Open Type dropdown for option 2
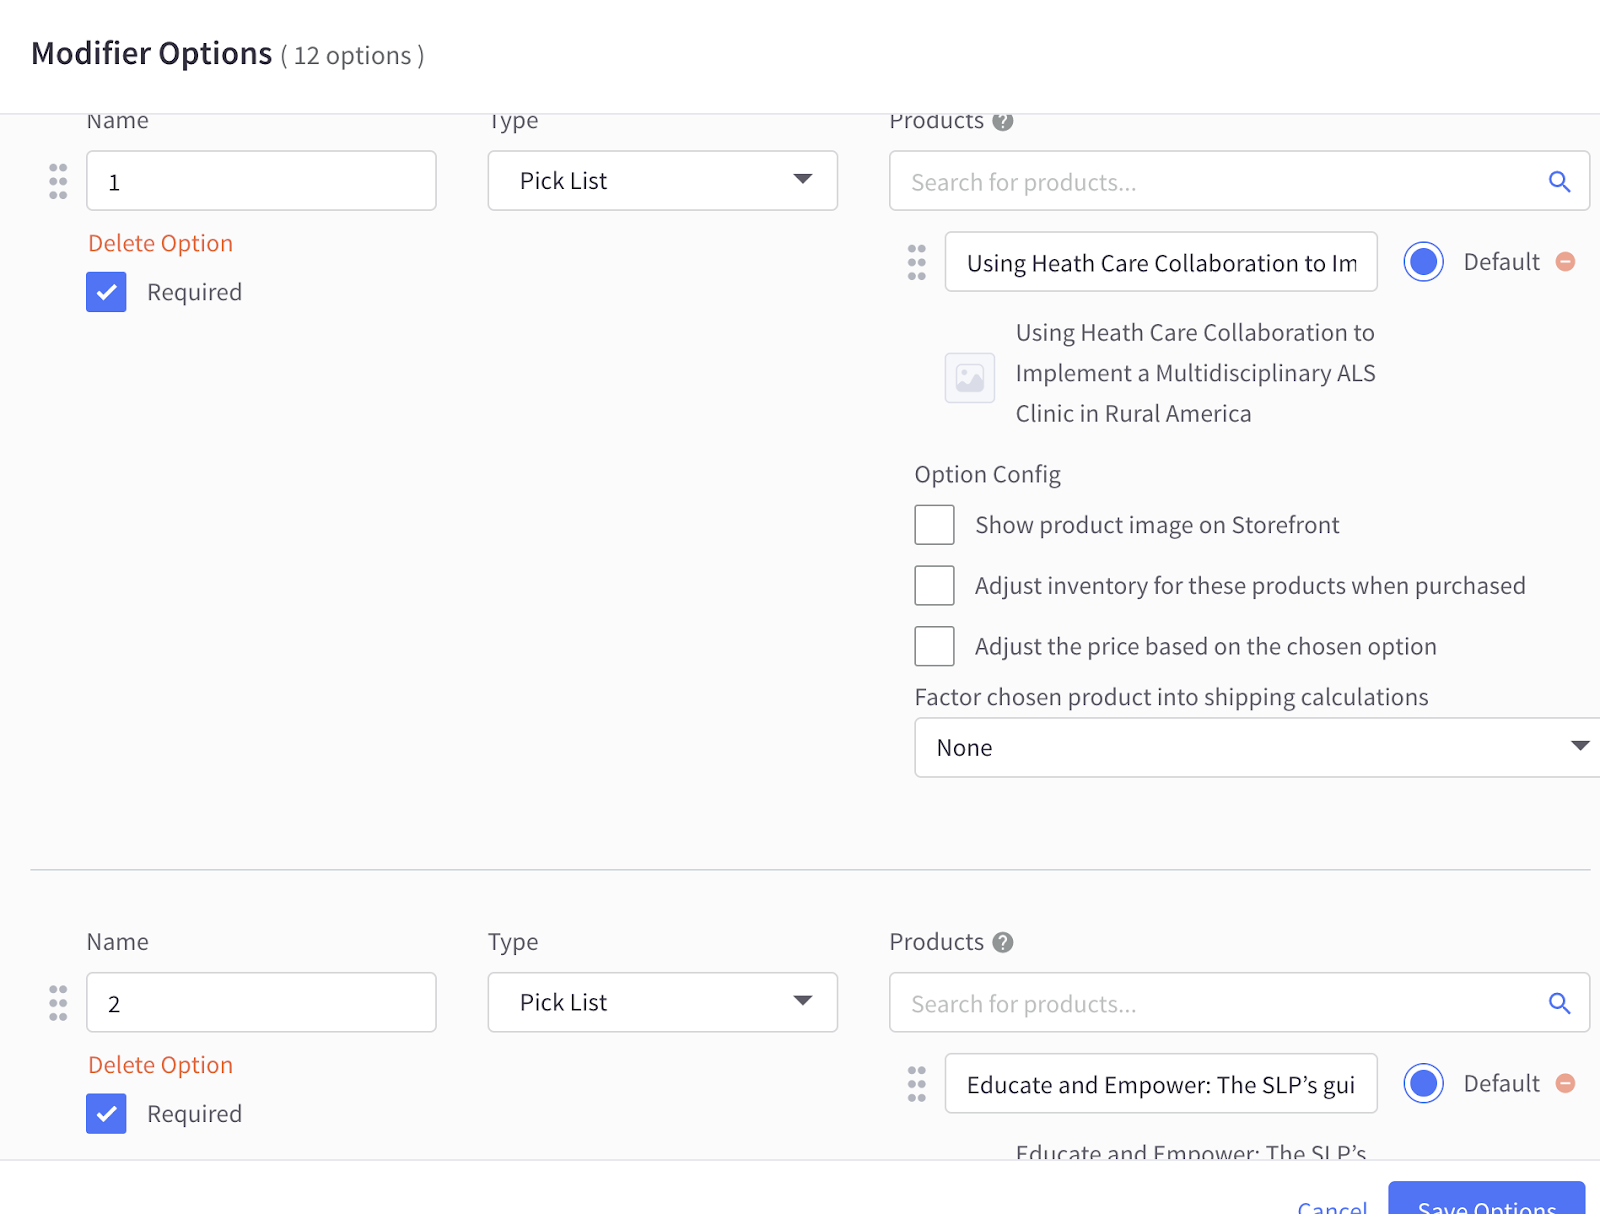Screen dimensions: 1600x1214 (662, 1003)
